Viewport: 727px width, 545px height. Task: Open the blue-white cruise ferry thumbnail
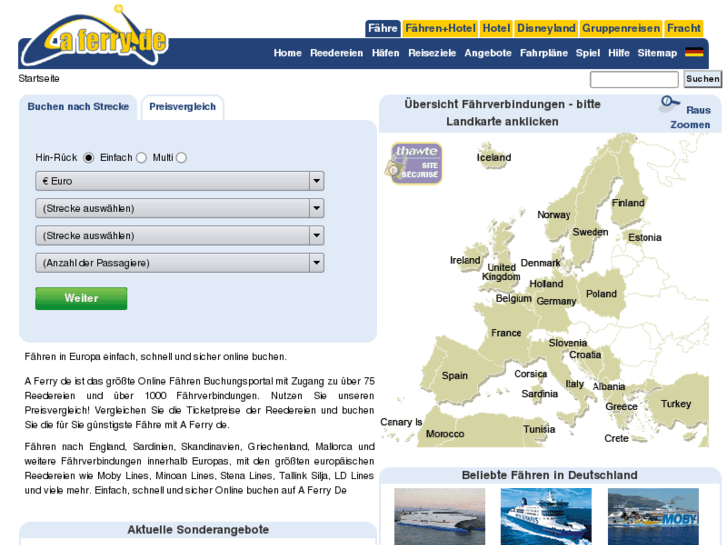point(546,516)
